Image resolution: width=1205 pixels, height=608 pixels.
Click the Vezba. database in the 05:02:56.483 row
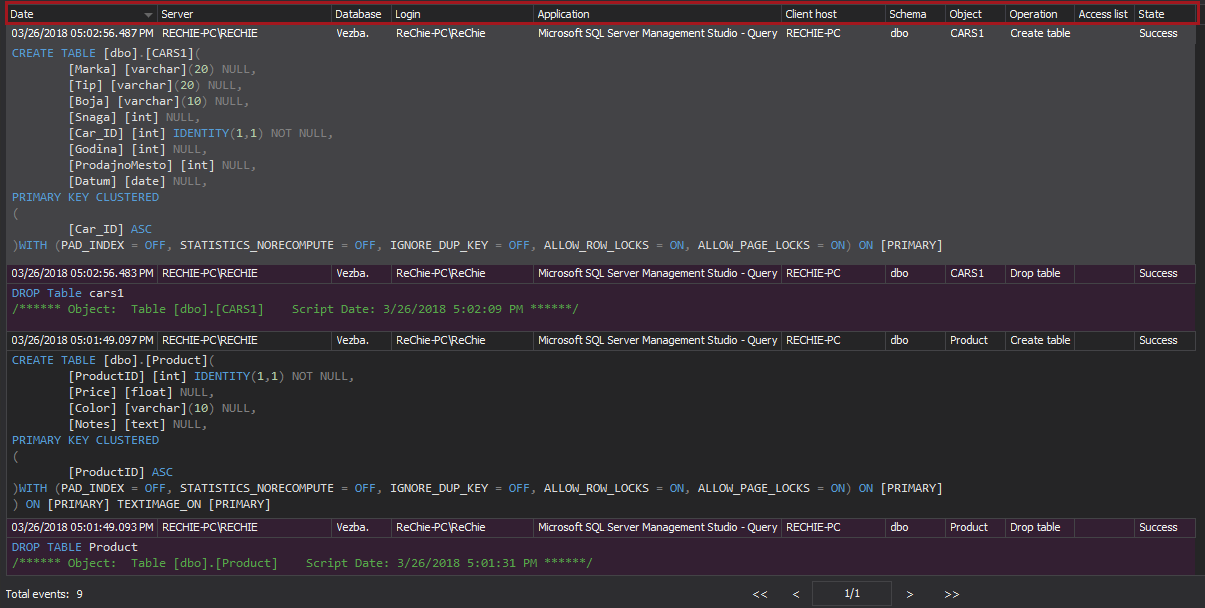click(x=361, y=273)
